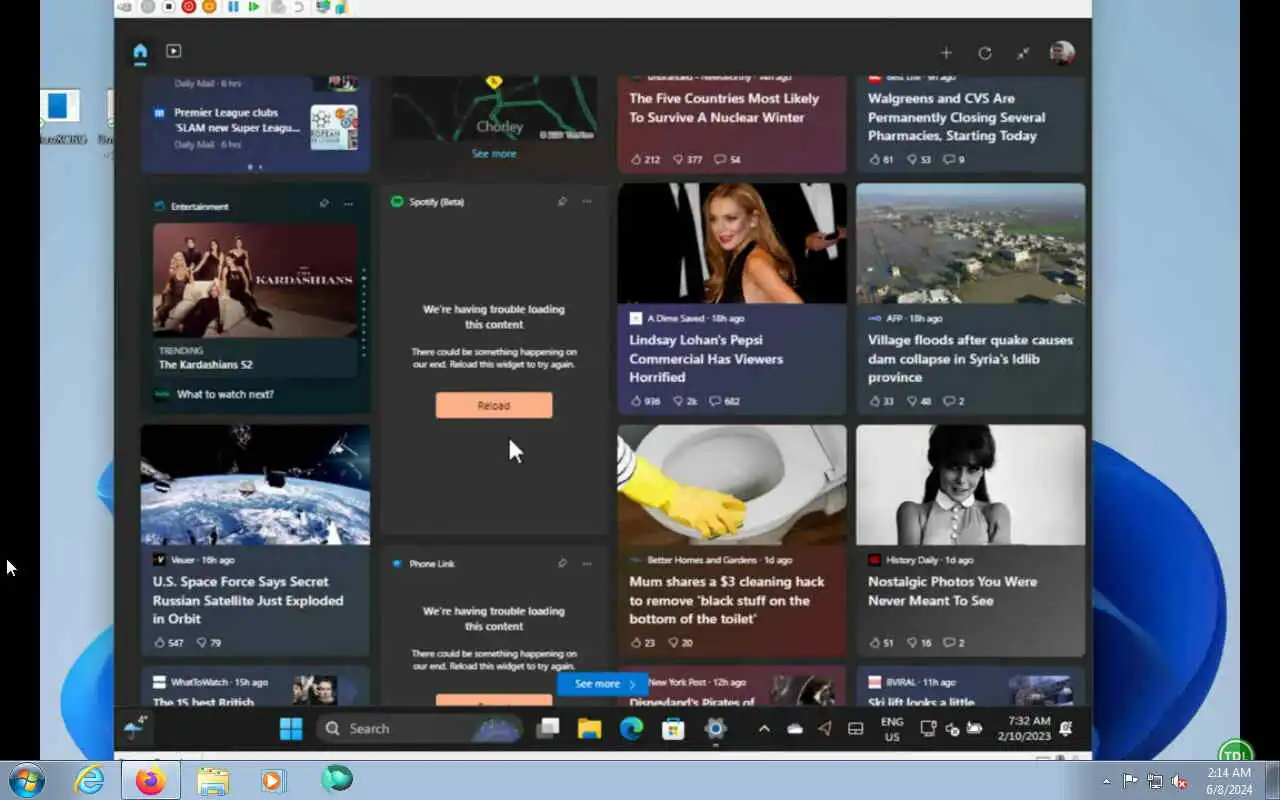Open Premier League clubs SLAM headline
The width and height of the screenshot is (1280, 800).
click(x=237, y=120)
